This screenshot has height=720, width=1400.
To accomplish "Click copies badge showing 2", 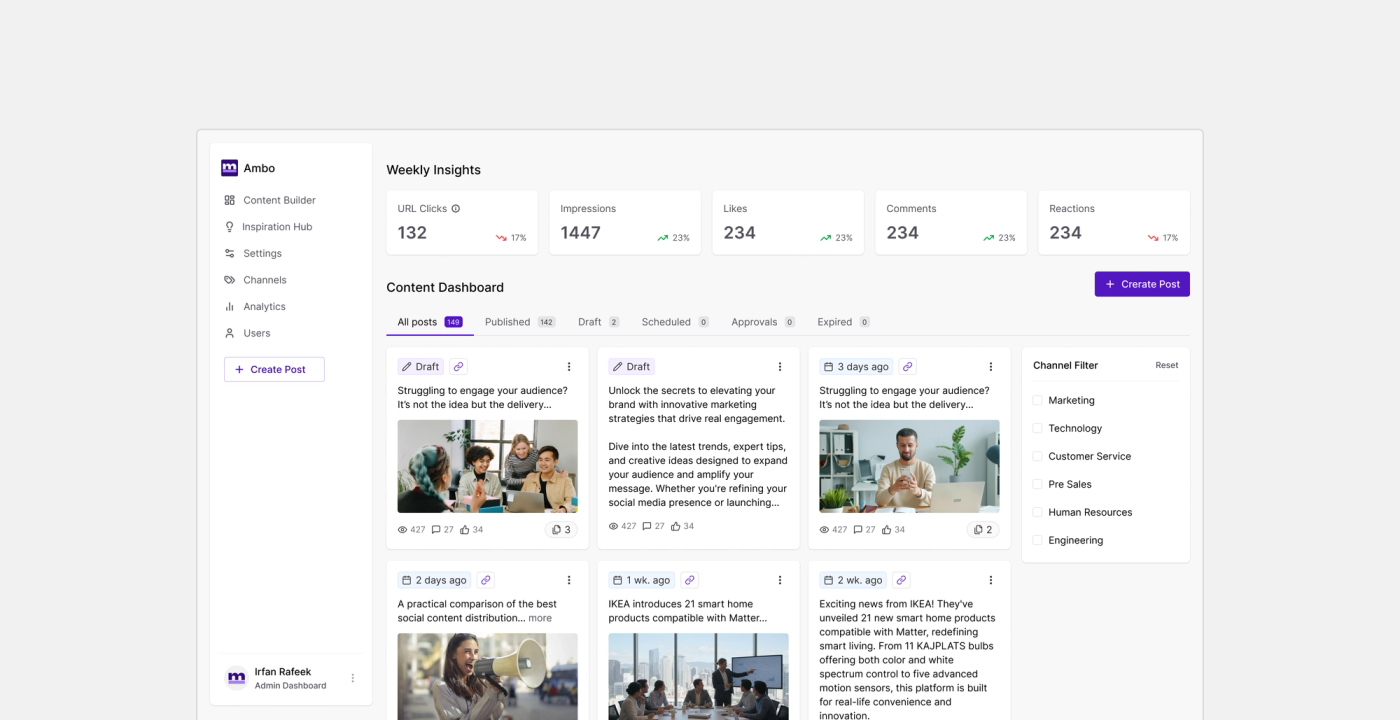I will pos(983,530).
